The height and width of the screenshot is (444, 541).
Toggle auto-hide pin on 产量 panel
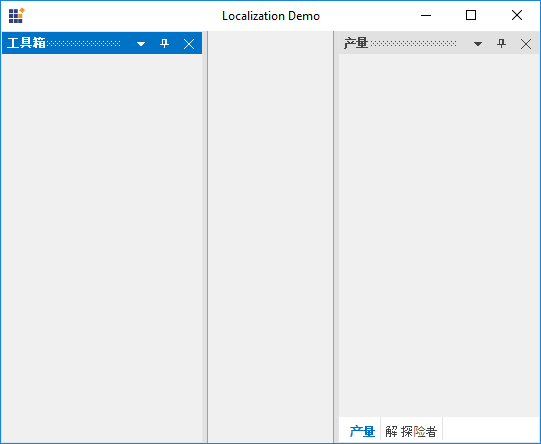coord(501,43)
